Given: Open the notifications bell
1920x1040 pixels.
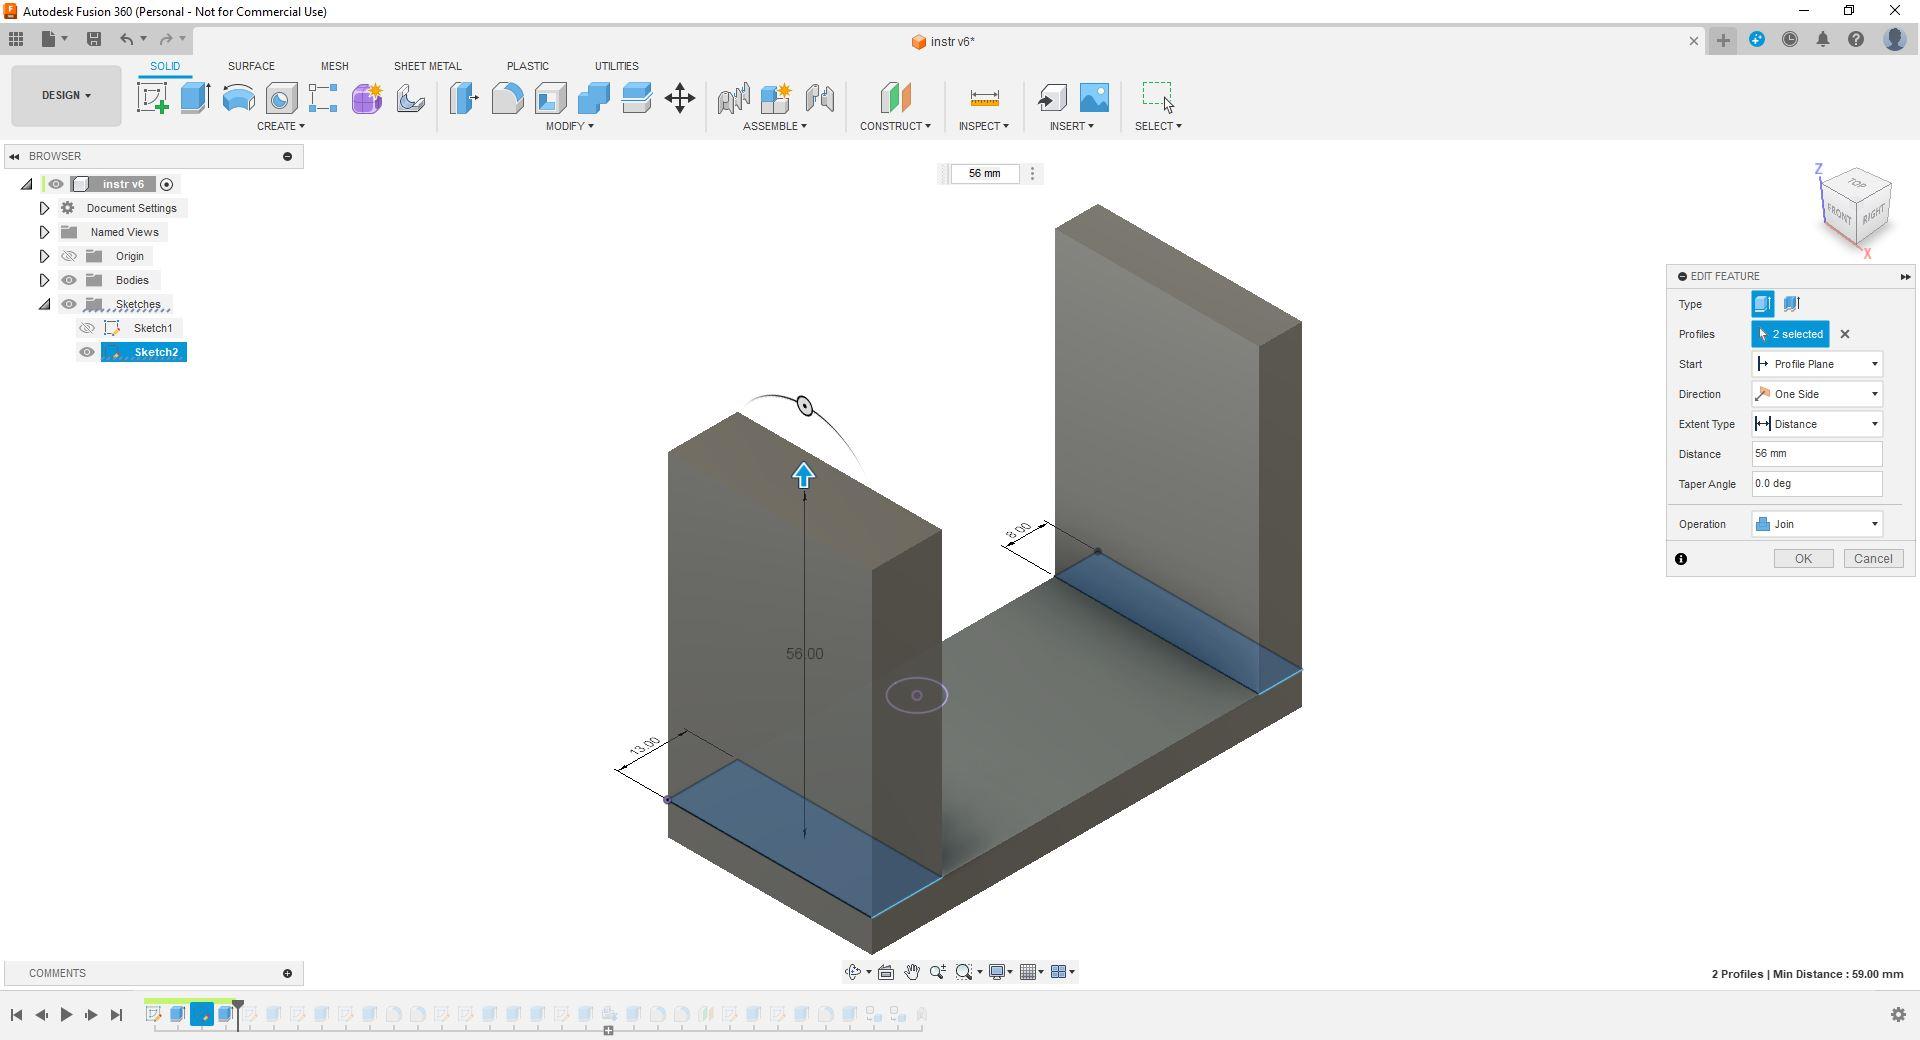Looking at the screenshot, I should click(1823, 40).
